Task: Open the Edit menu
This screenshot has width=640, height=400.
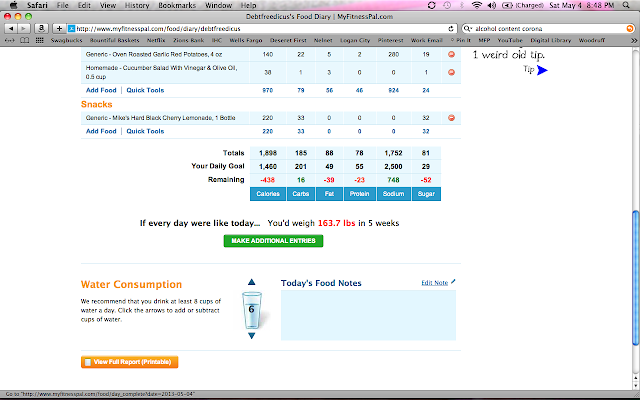Action: [x=84, y=5]
